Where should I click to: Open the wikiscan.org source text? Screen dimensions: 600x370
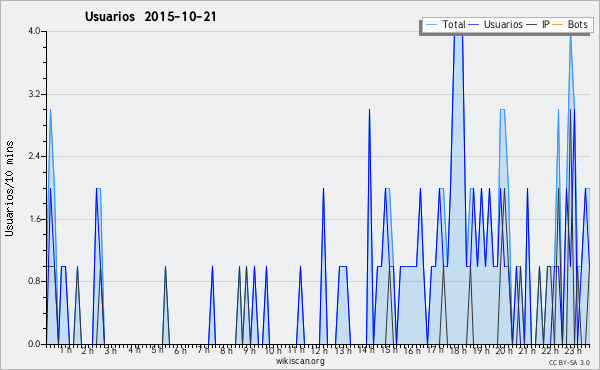click(x=300, y=361)
